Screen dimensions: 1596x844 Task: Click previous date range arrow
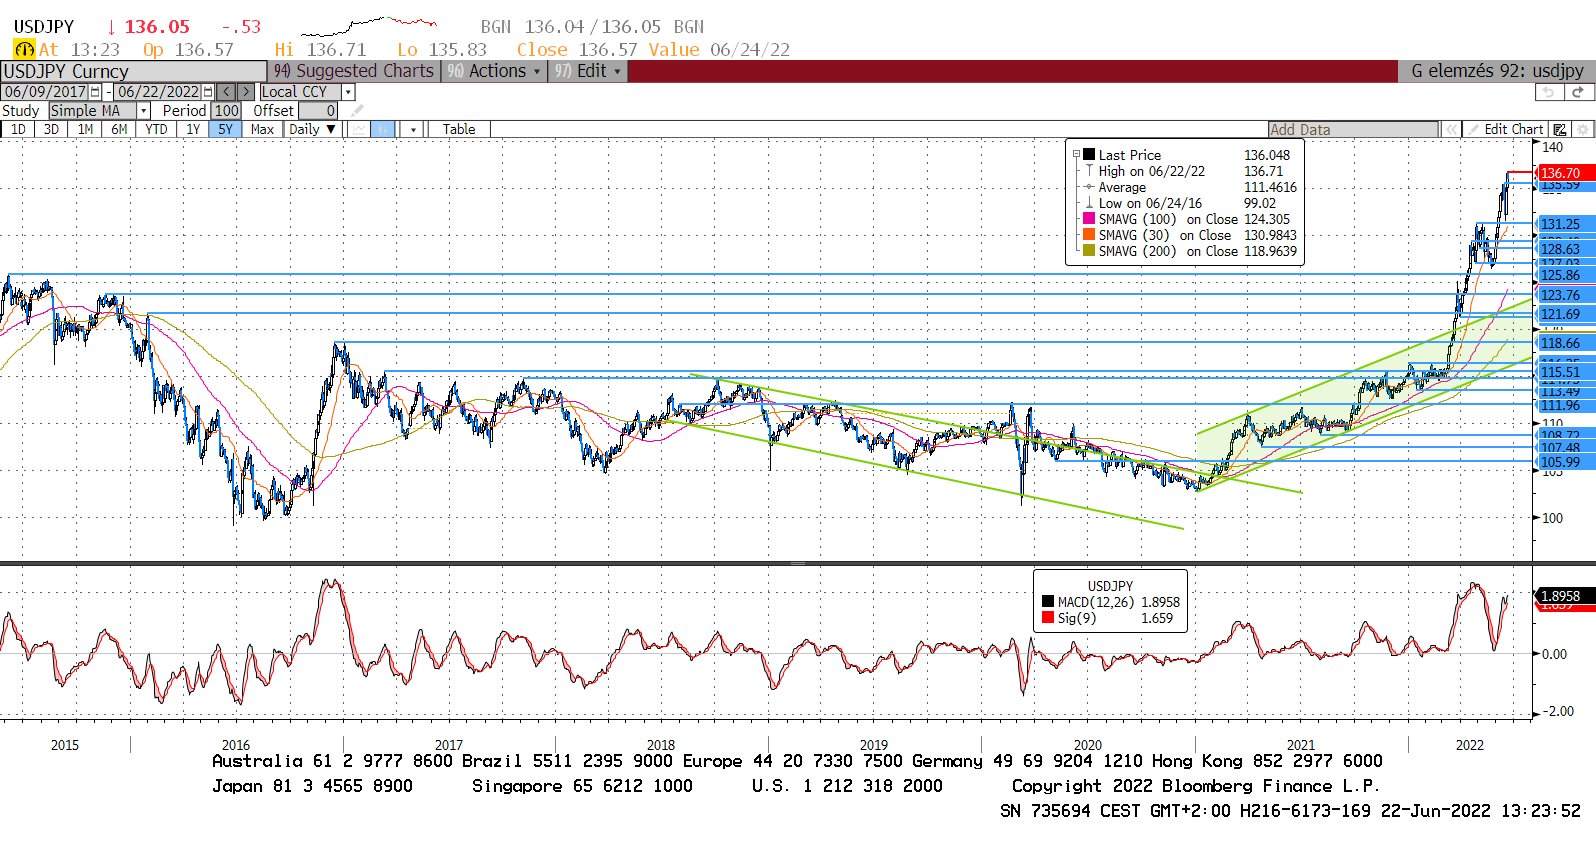[226, 91]
